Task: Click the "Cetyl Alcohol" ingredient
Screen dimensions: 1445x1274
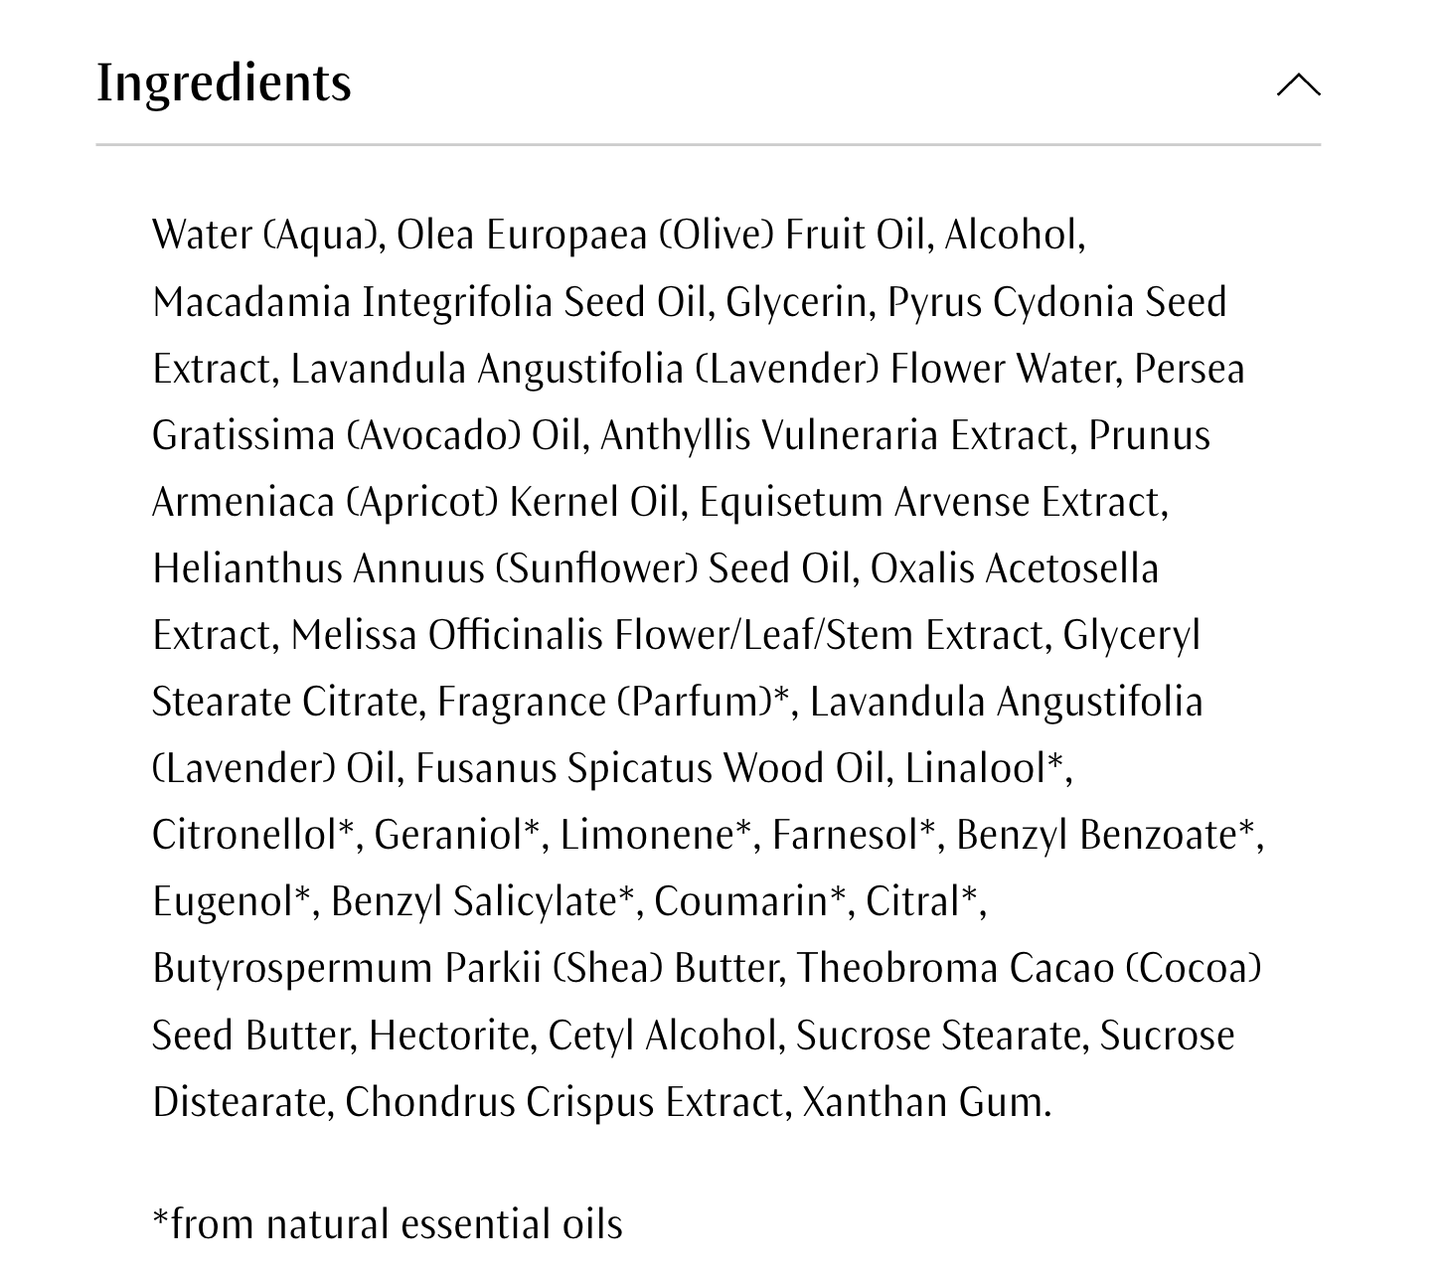Action: click(663, 1036)
